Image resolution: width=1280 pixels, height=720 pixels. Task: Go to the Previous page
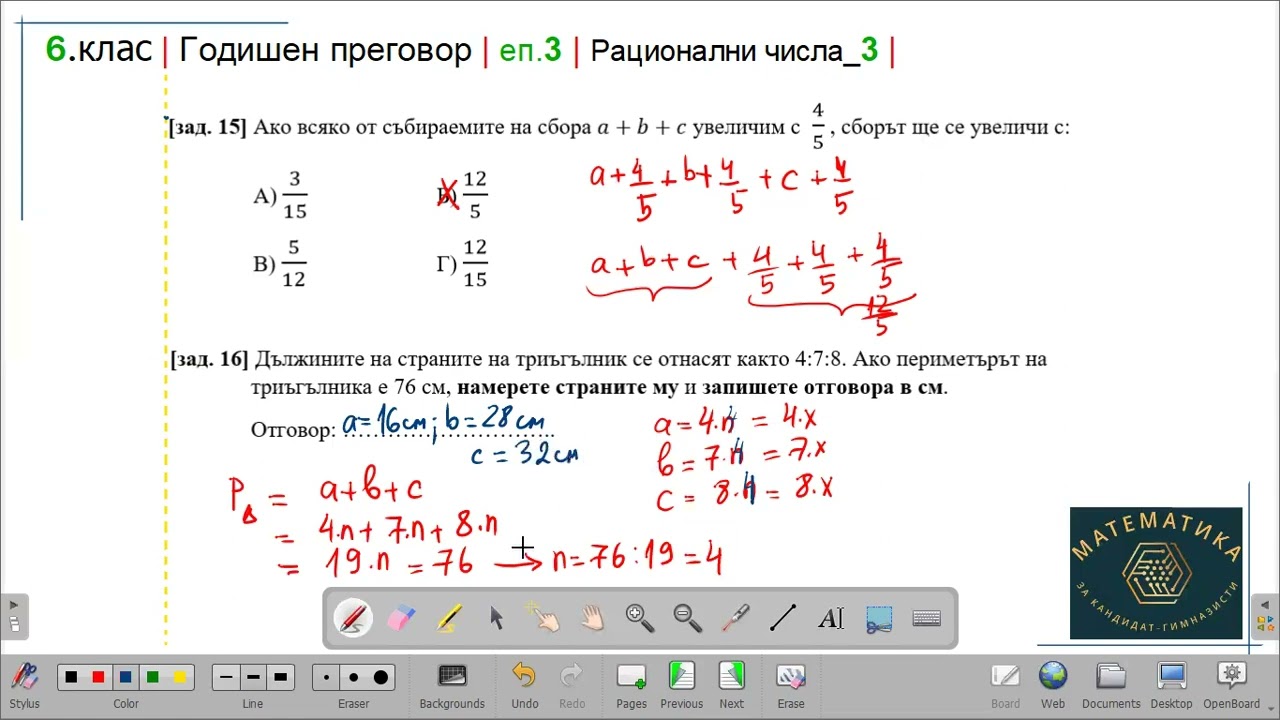click(x=681, y=685)
